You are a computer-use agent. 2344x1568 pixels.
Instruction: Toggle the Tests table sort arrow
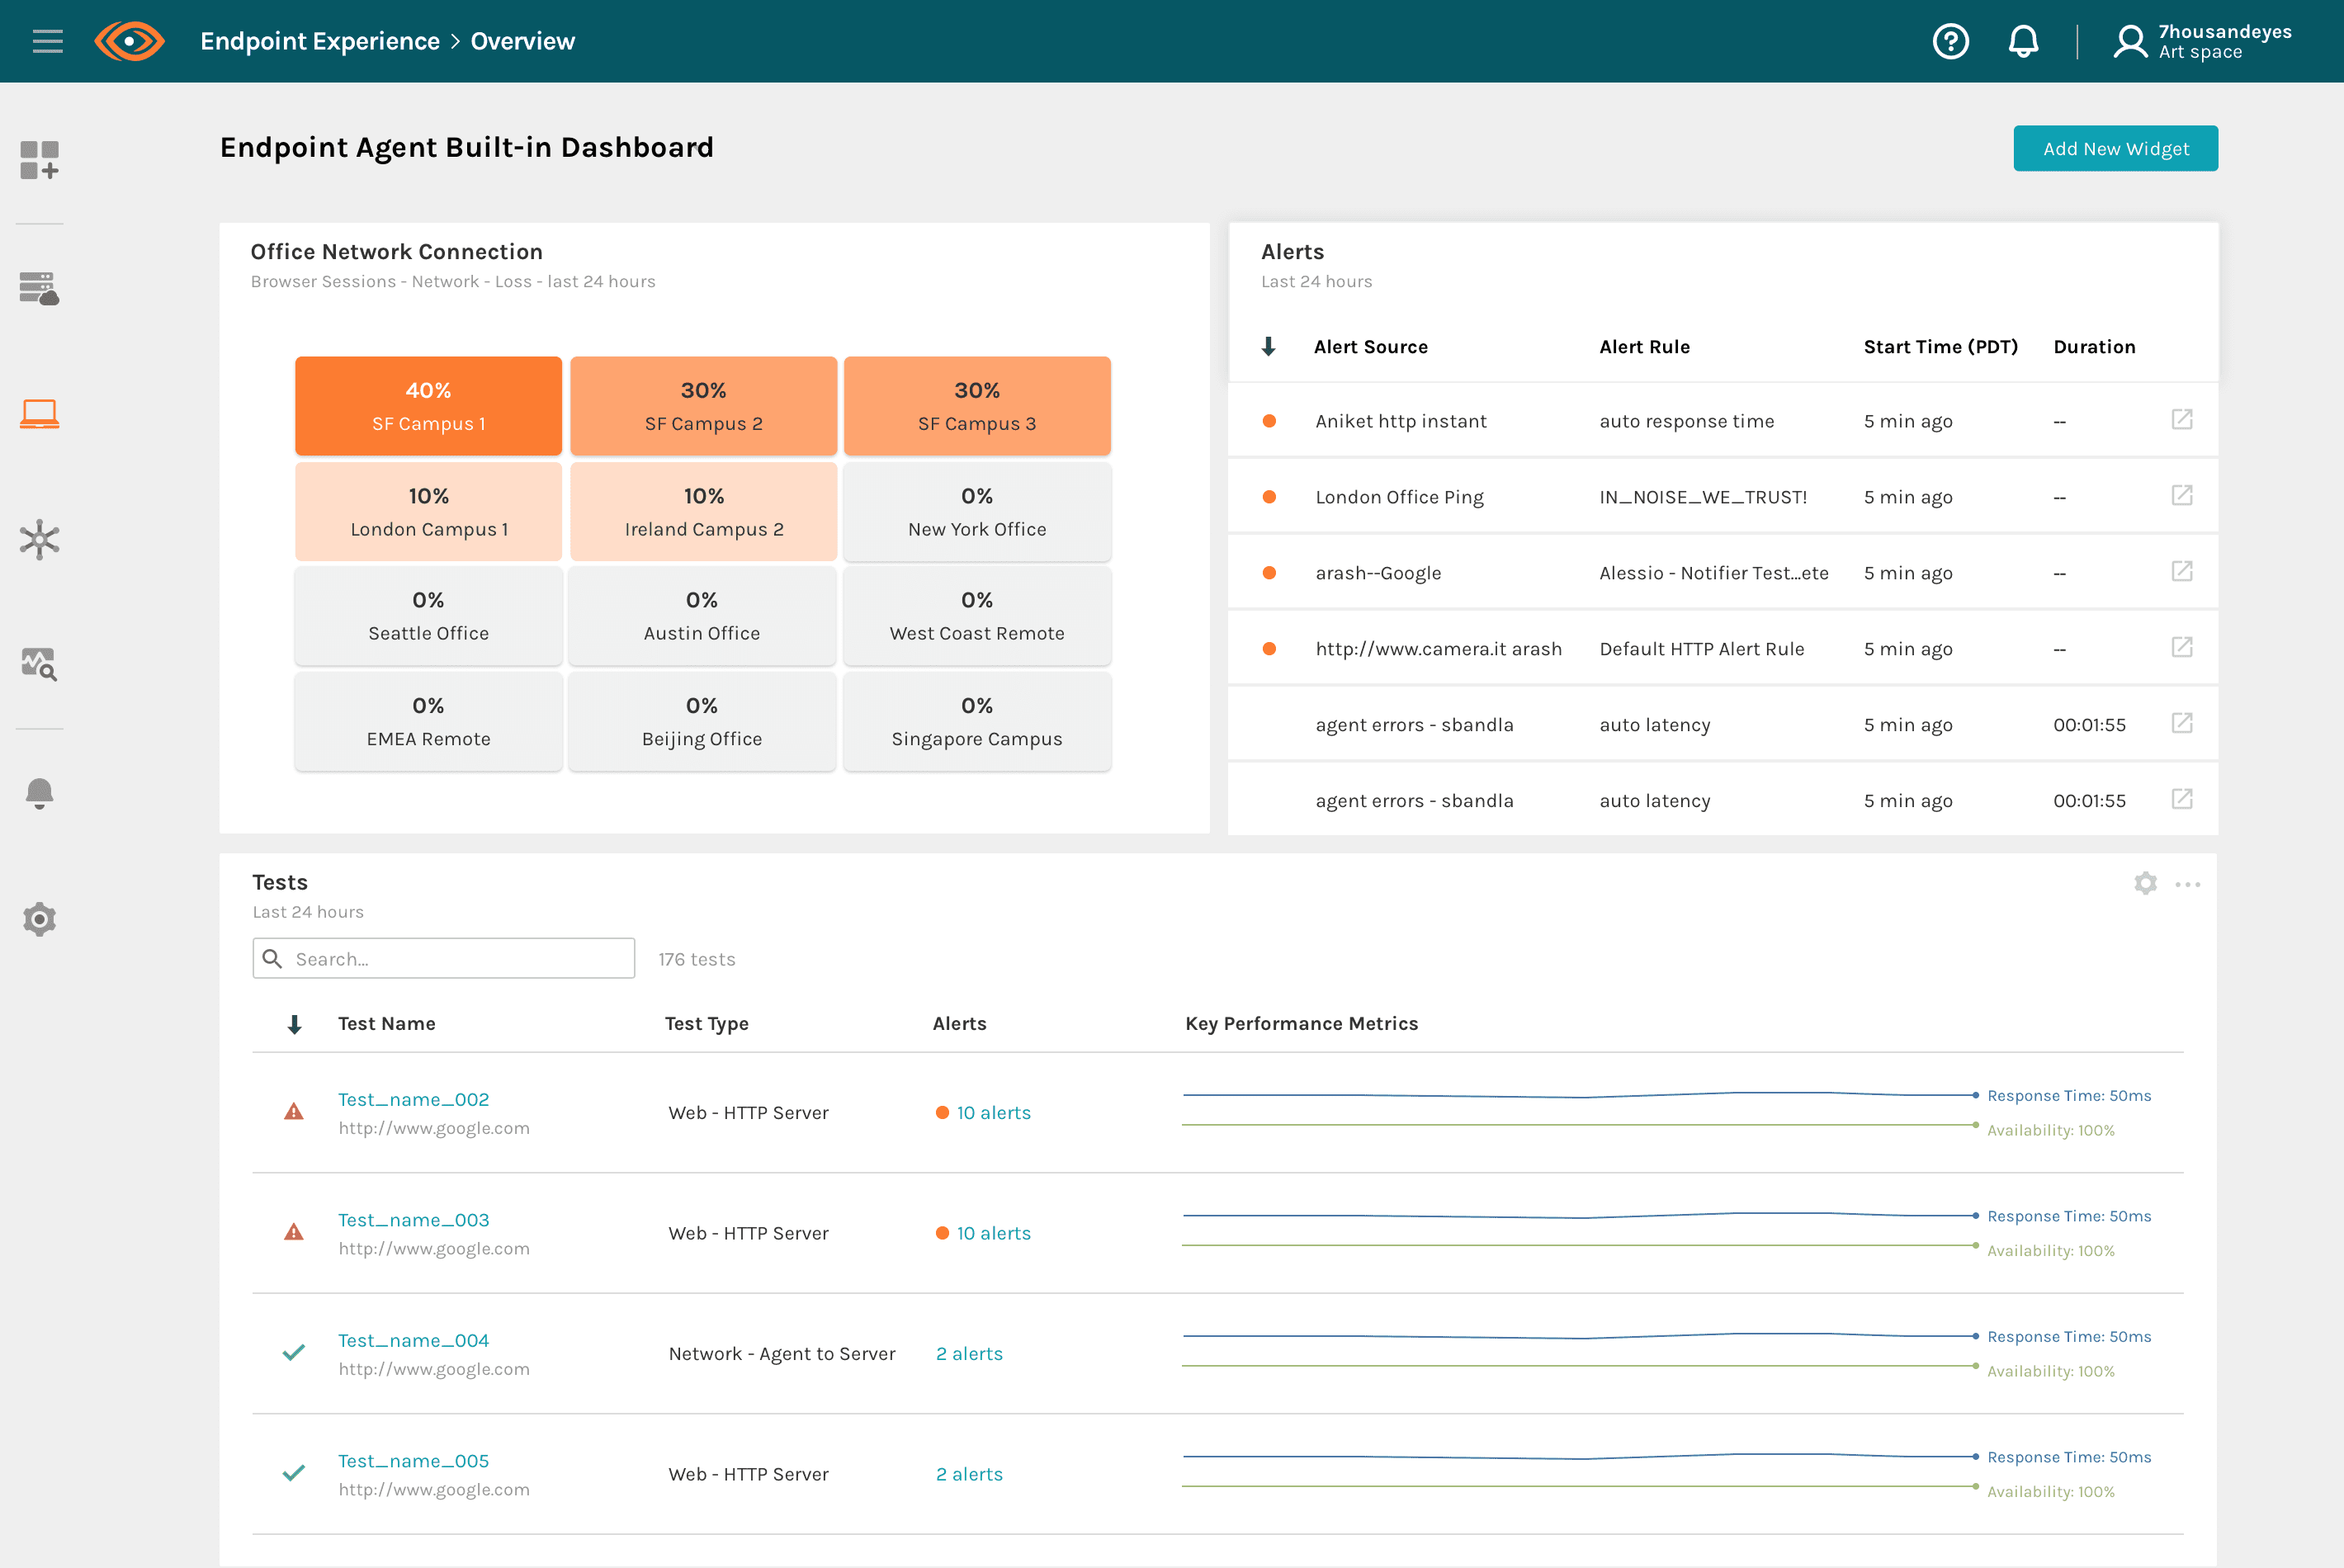pyautogui.click(x=294, y=1024)
